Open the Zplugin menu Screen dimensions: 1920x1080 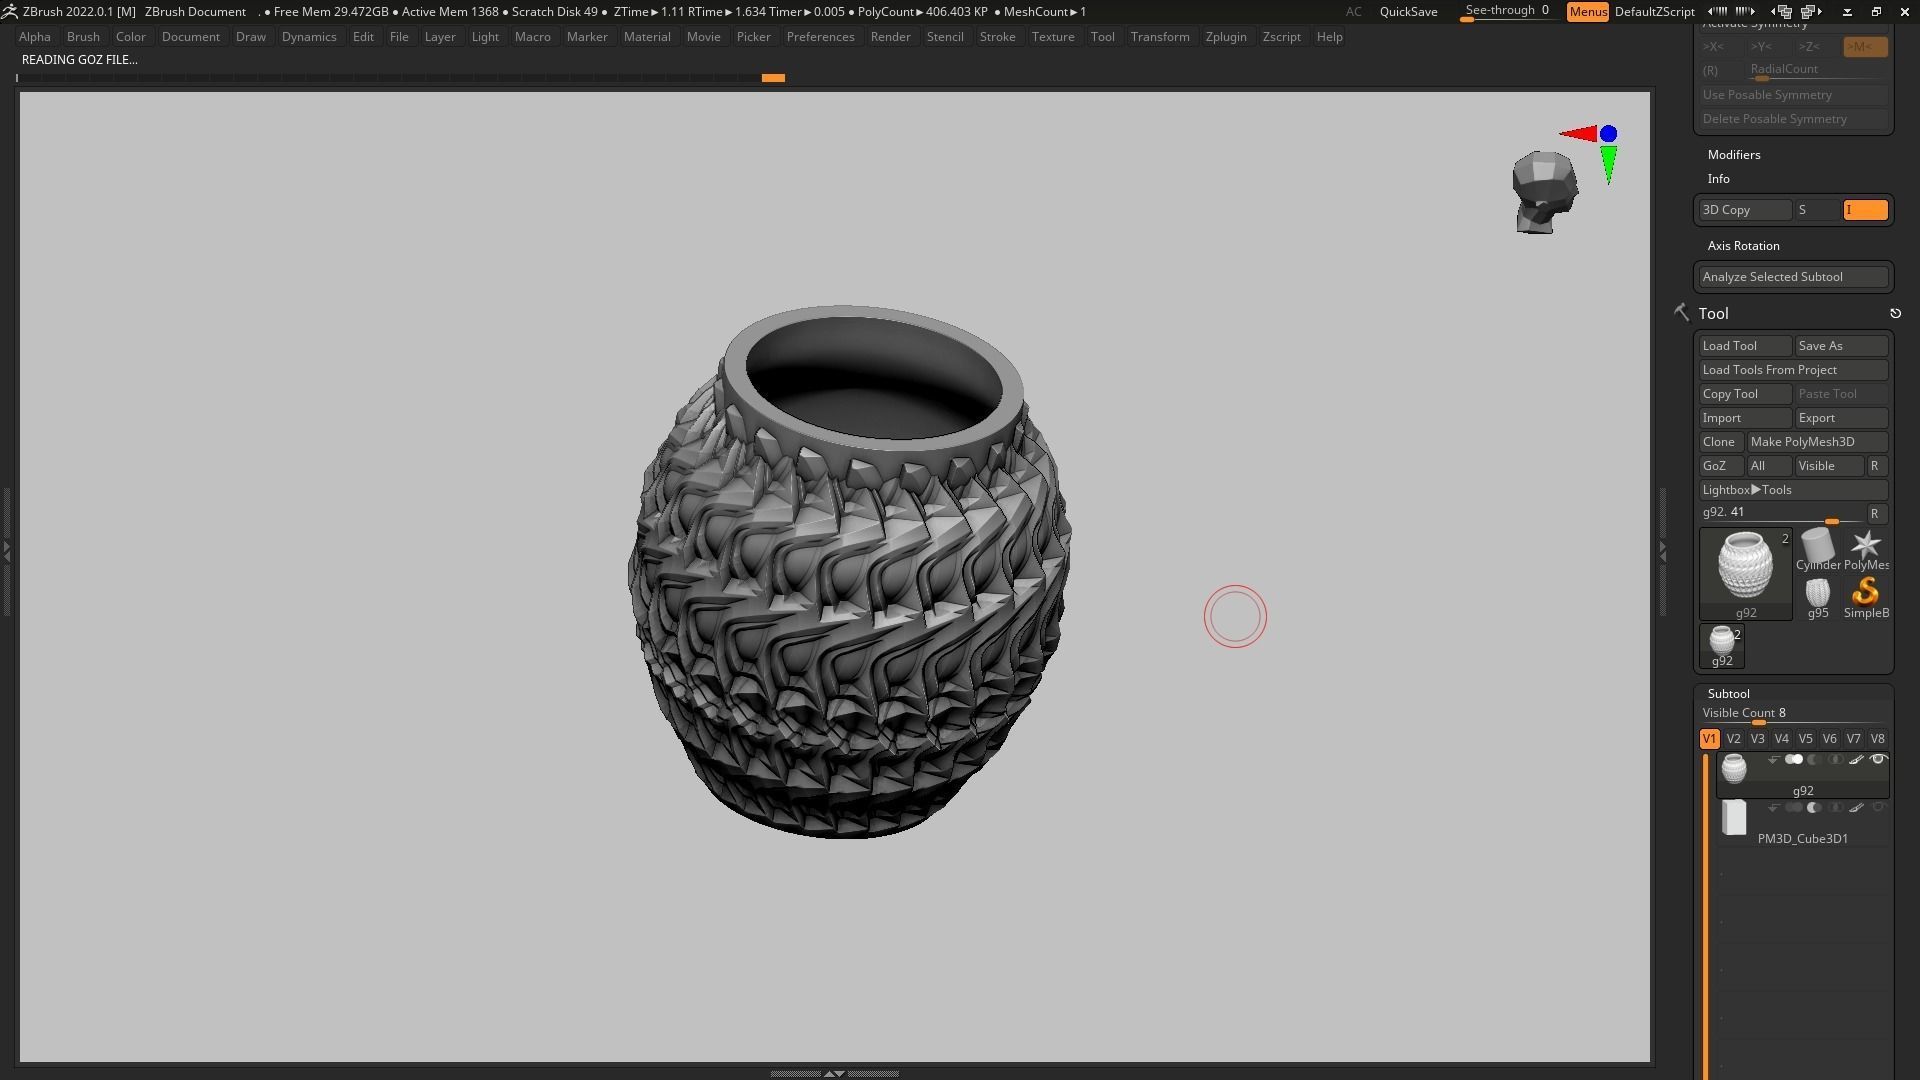(1225, 37)
